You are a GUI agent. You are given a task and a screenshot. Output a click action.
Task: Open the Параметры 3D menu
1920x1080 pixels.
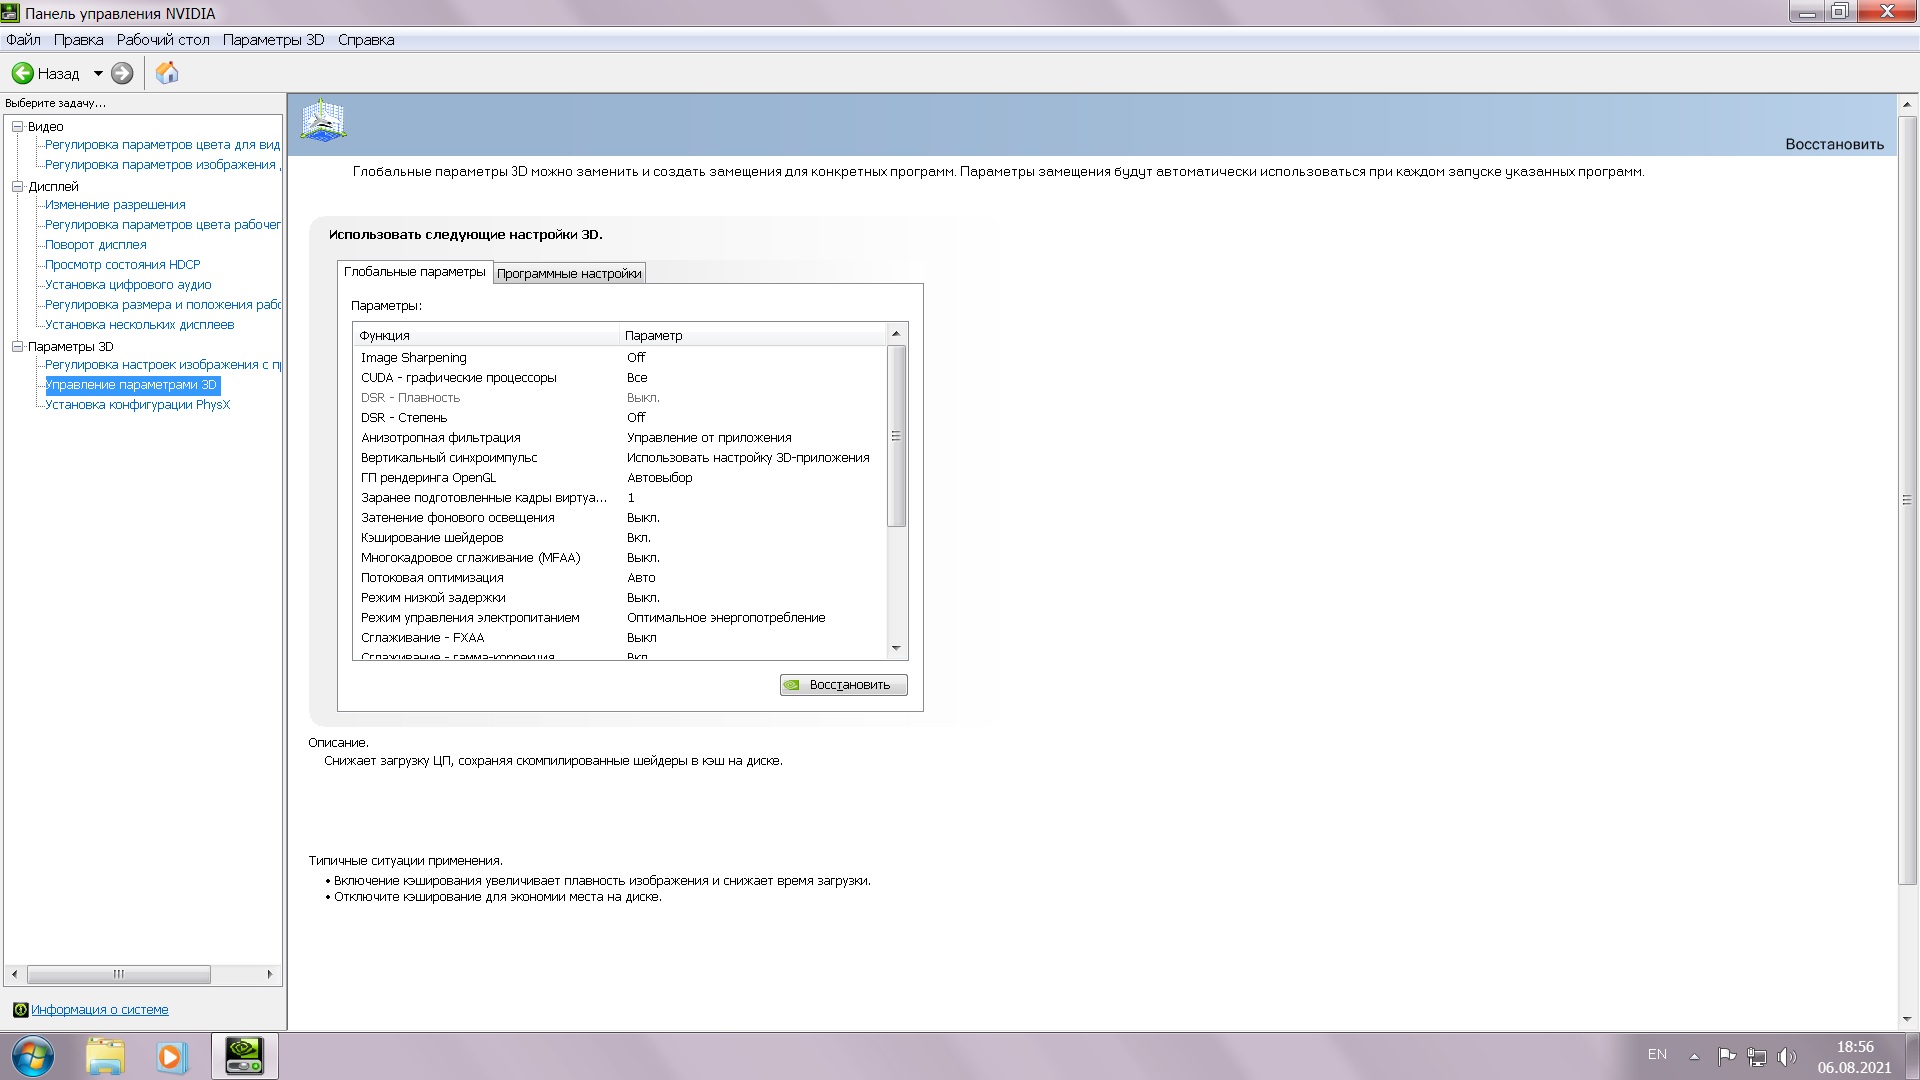pyautogui.click(x=273, y=40)
